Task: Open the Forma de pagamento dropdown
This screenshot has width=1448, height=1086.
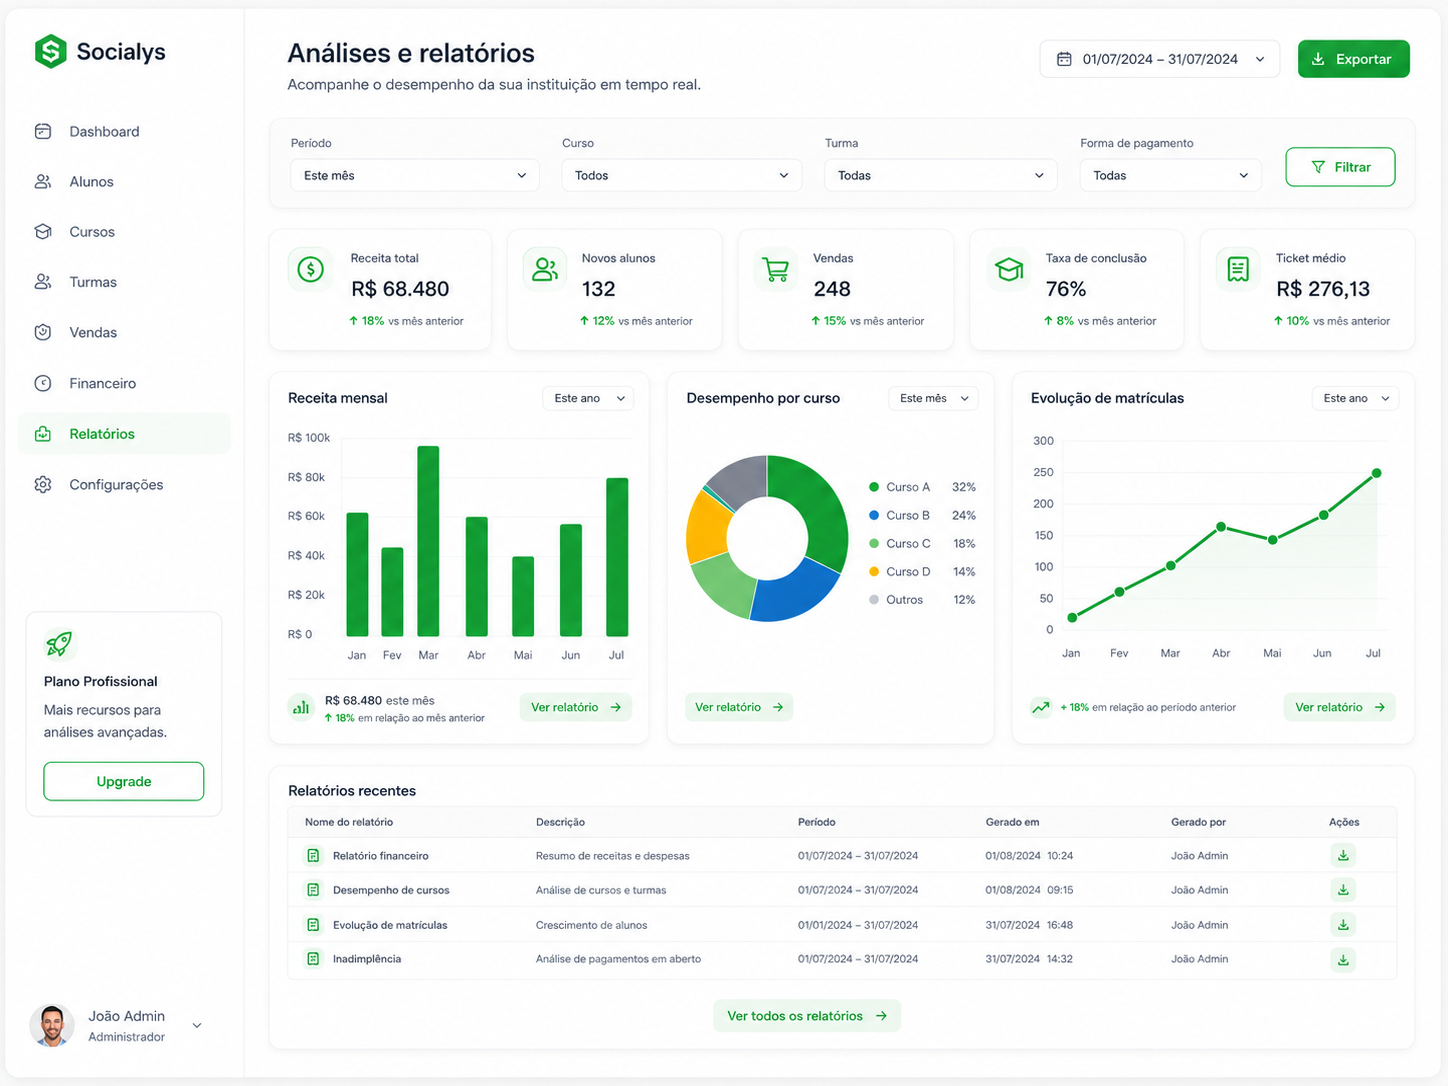Action: 1170,175
